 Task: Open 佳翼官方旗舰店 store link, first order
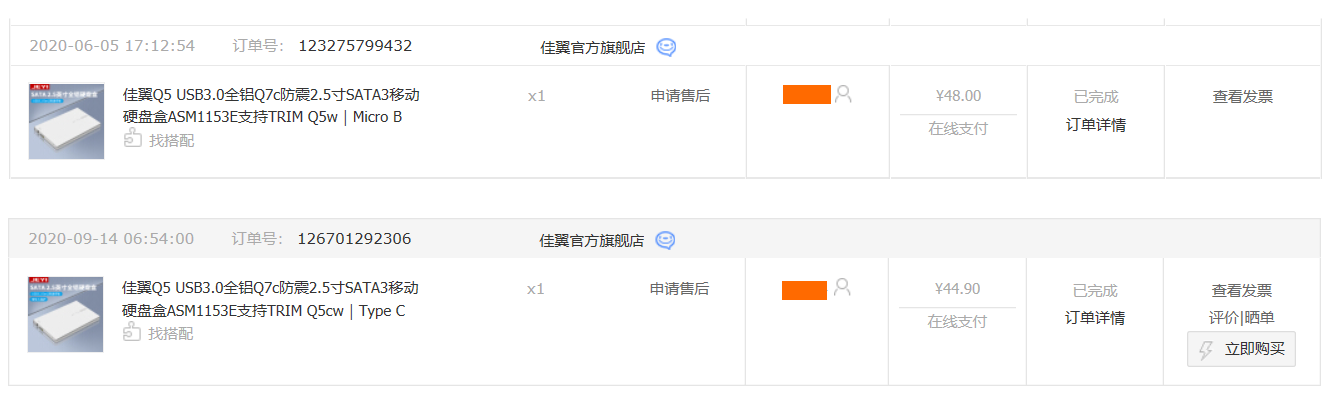[592, 47]
